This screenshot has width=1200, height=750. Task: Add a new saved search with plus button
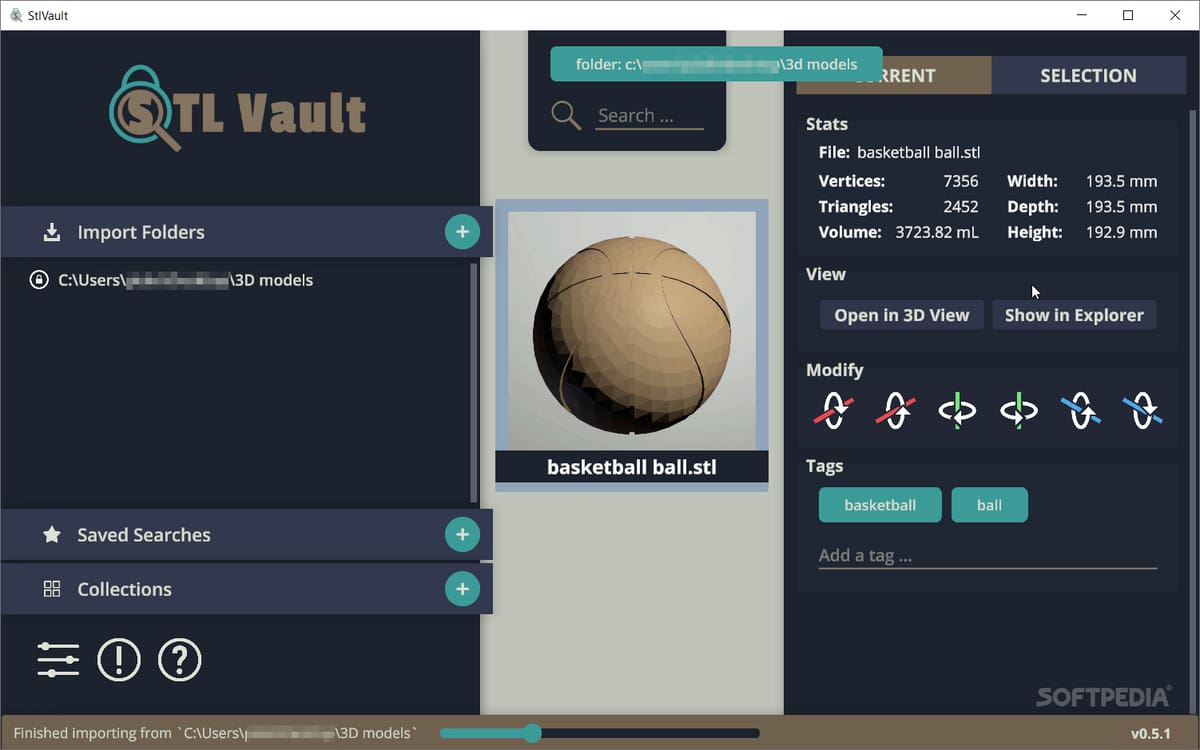(x=462, y=534)
